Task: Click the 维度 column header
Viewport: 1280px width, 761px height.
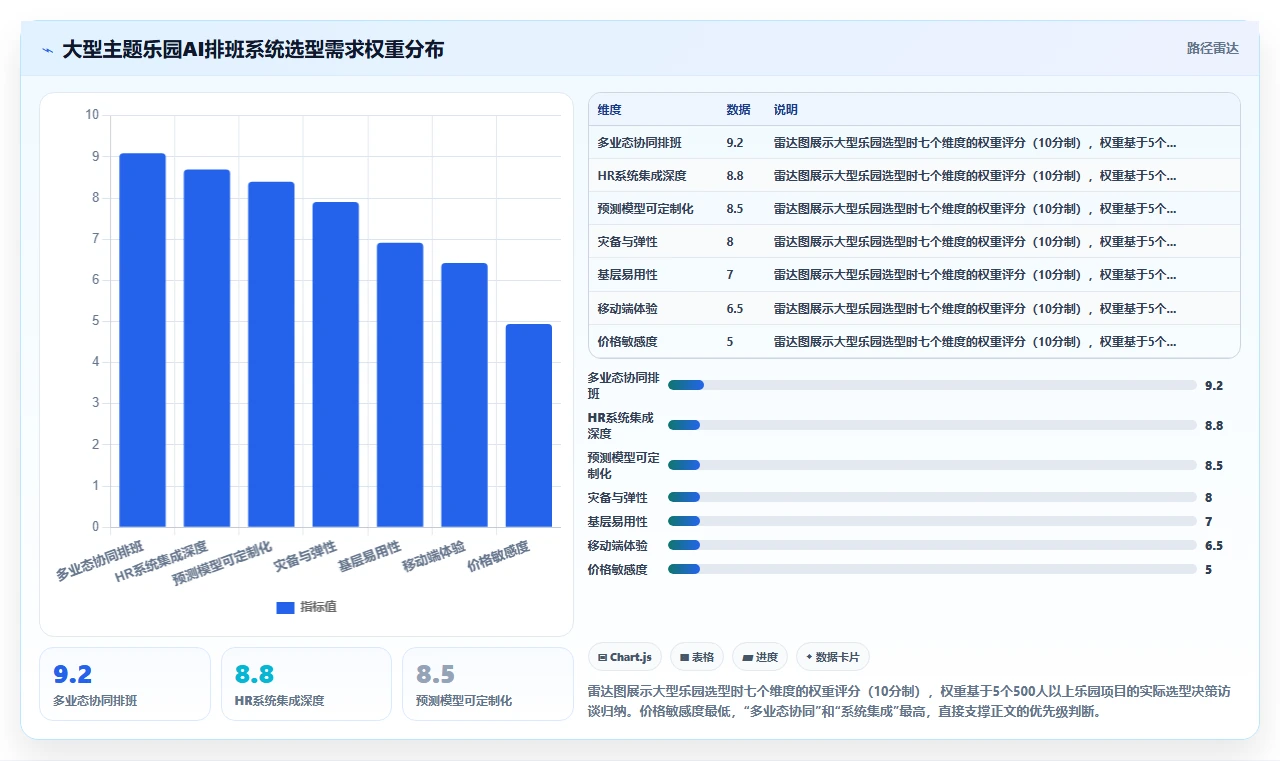Action: pyautogui.click(x=609, y=110)
